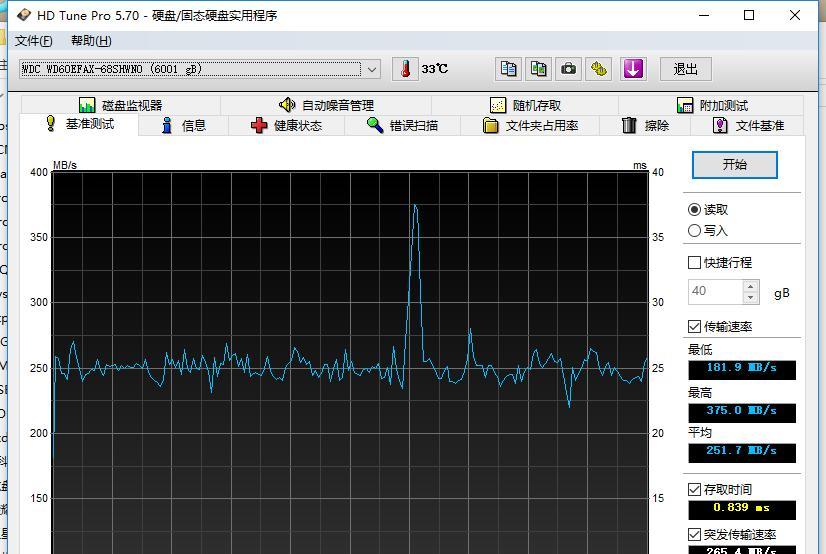Open the 文件(F) menu
This screenshot has height=554, width=826.
pos(33,41)
